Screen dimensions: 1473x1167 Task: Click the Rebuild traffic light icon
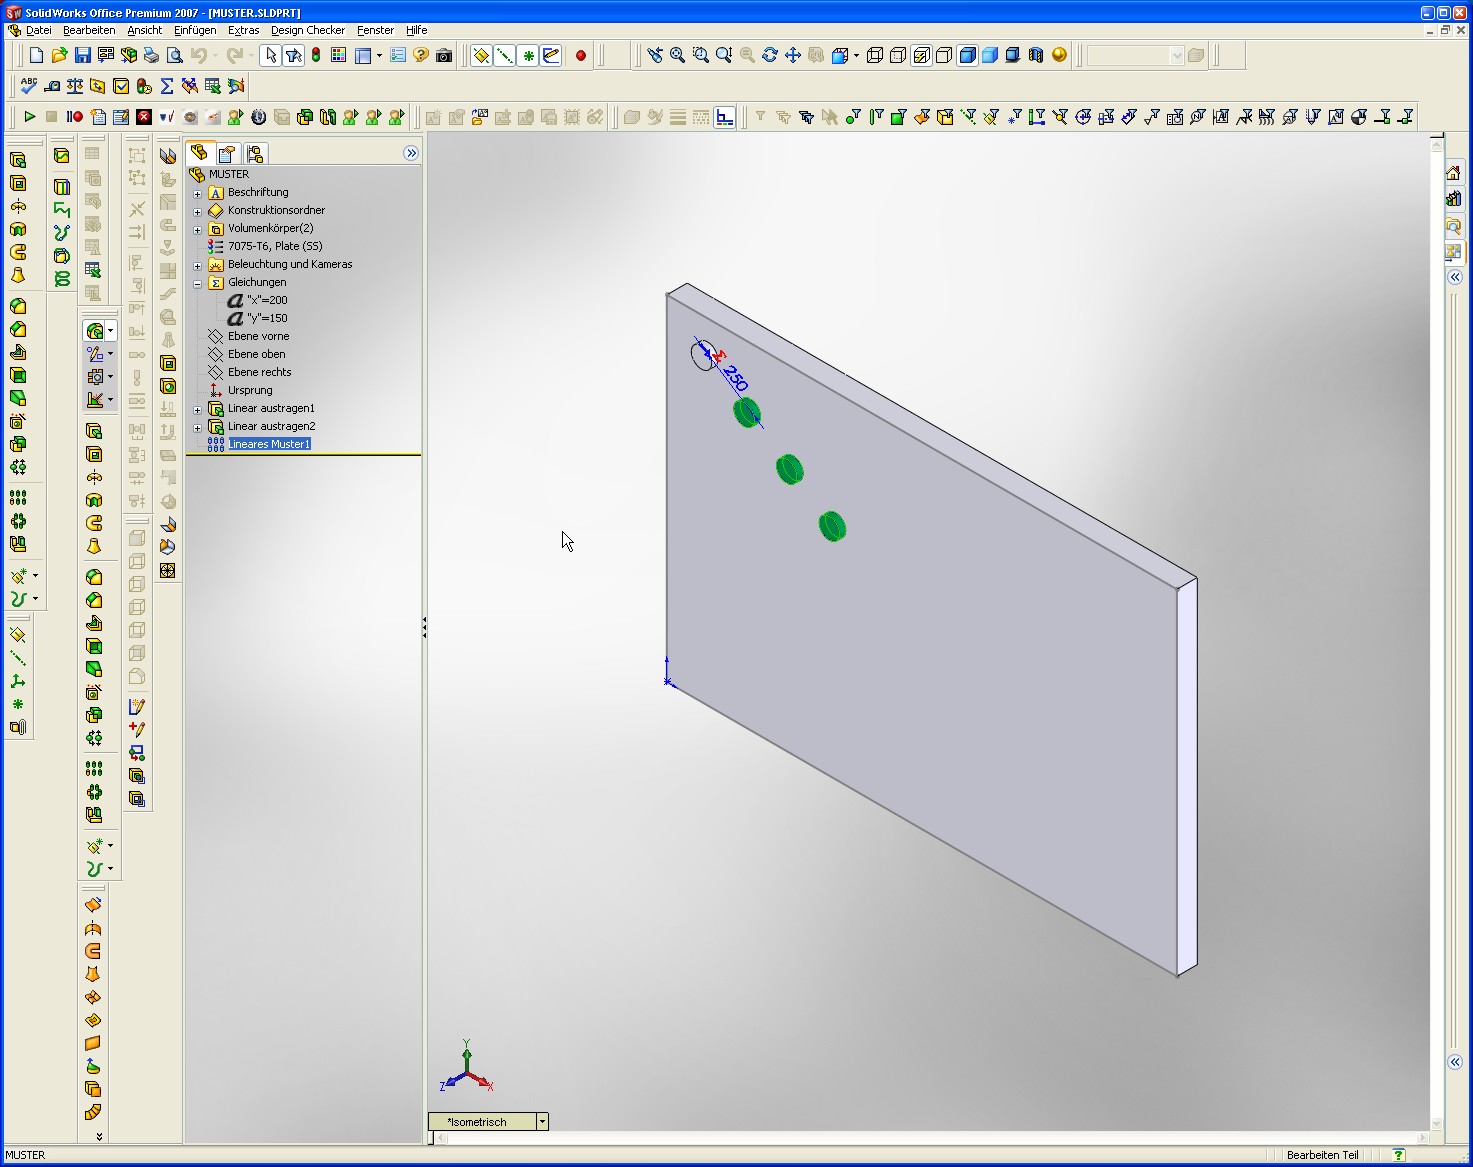(x=316, y=55)
